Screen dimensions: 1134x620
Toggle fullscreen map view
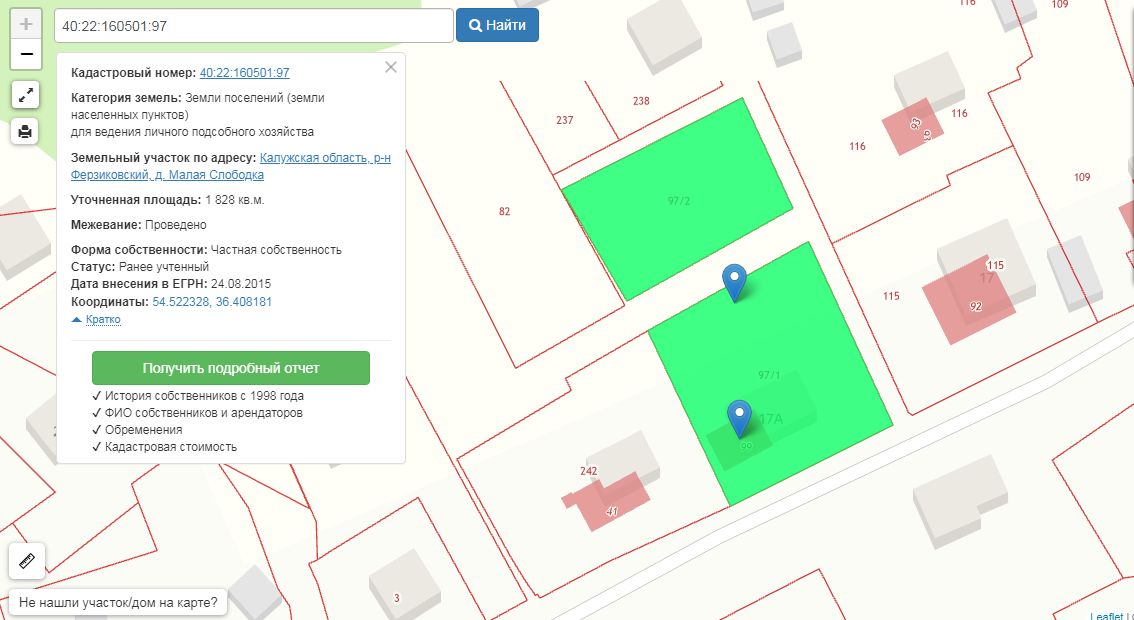tap(26, 95)
